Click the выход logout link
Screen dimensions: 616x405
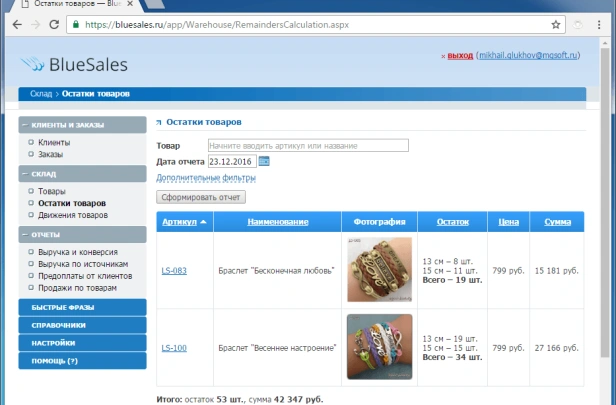pyautogui.click(x=460, y=56)
